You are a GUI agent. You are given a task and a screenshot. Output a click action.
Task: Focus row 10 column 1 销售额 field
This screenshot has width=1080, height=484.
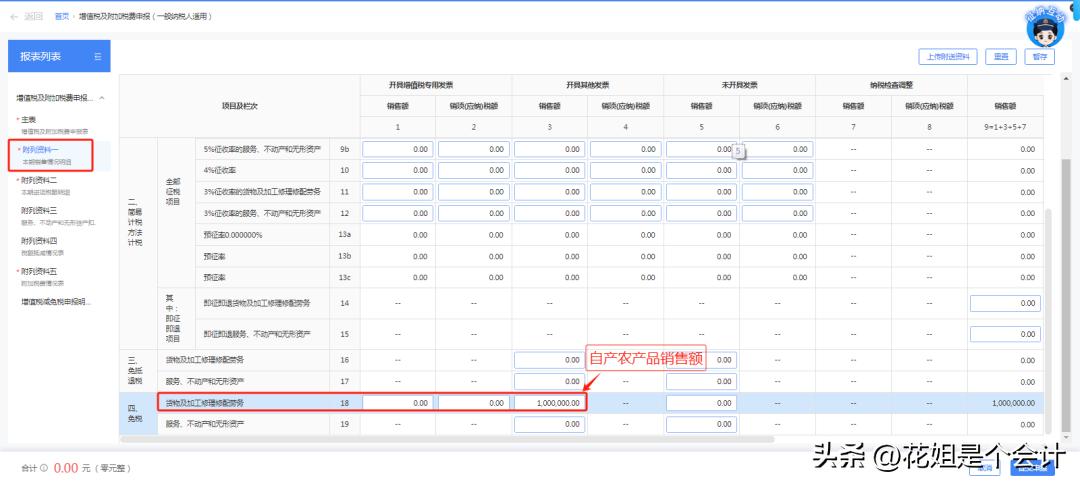tap(397, 171)
